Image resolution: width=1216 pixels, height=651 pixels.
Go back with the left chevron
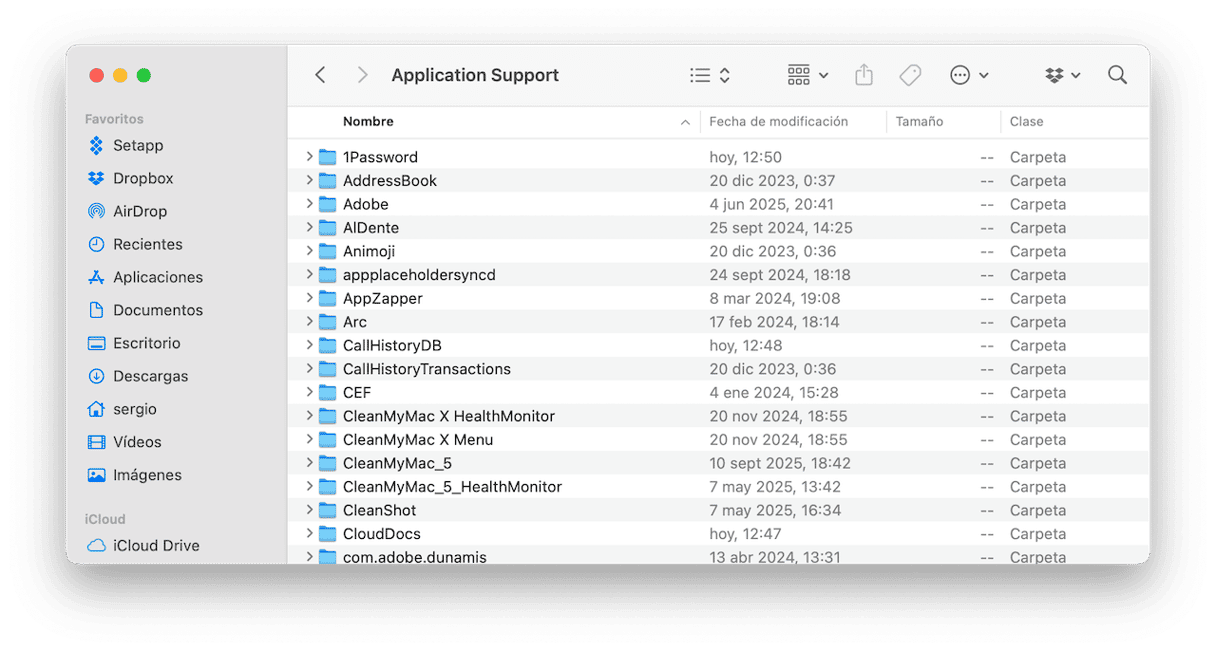(x=320, y=75)
